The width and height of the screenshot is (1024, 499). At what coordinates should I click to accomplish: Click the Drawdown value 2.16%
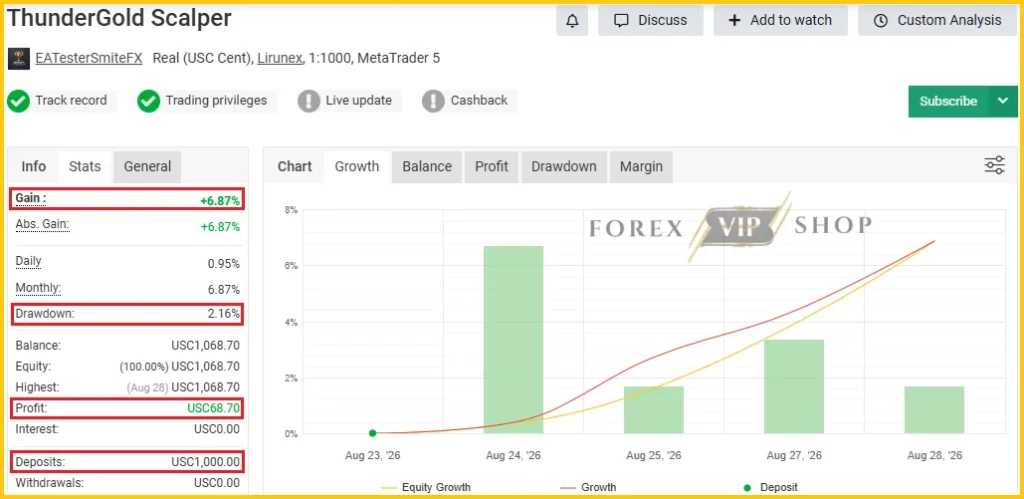pyautogui.click(x=223, y=314)
